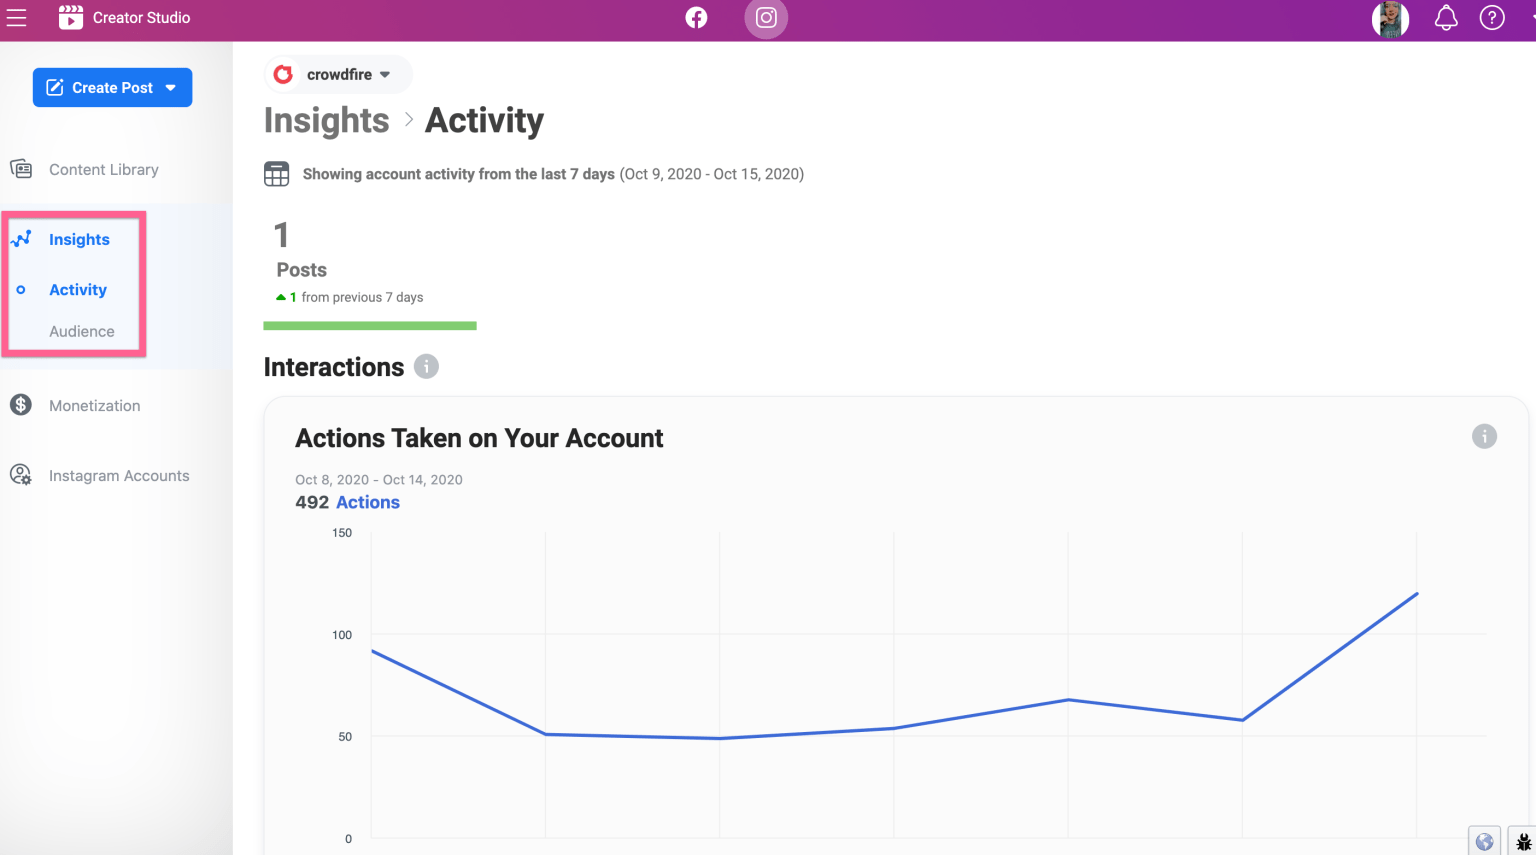
Task: Click the bug report icon at bottom right
Action: (x=1523, y=841)
